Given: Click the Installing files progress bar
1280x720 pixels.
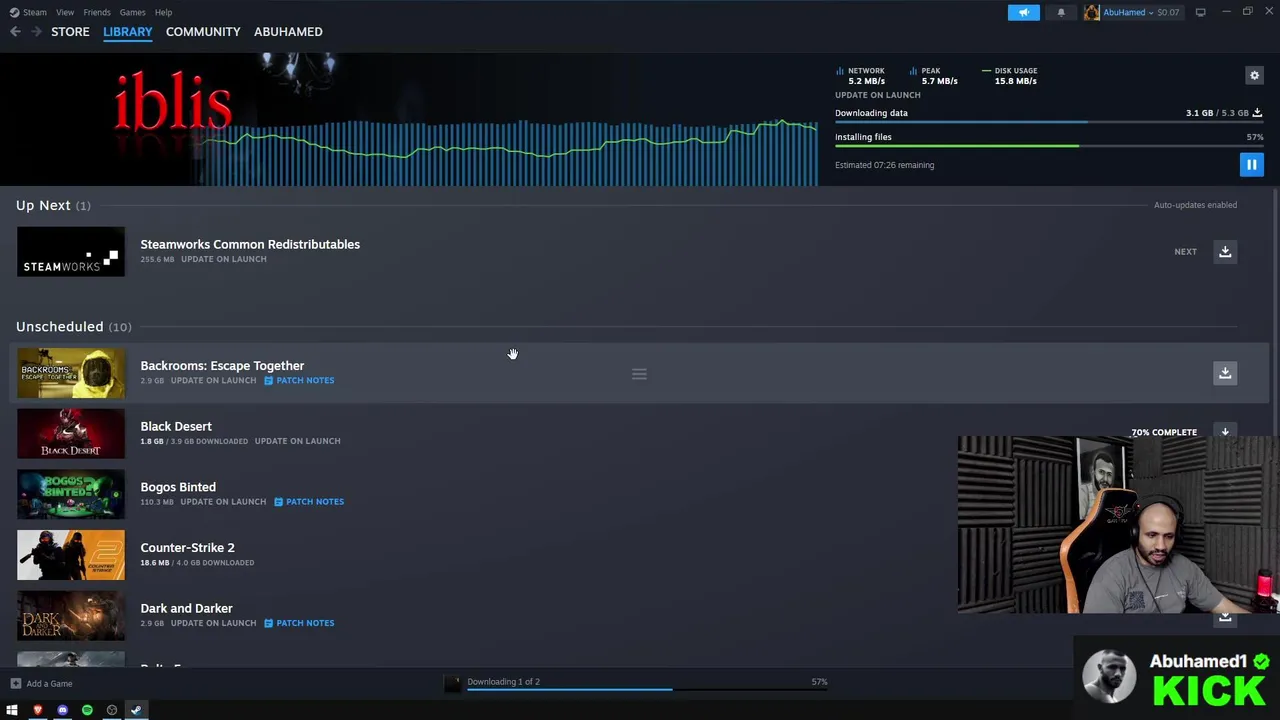Looking at the screenshot, I should (1049, 146).
